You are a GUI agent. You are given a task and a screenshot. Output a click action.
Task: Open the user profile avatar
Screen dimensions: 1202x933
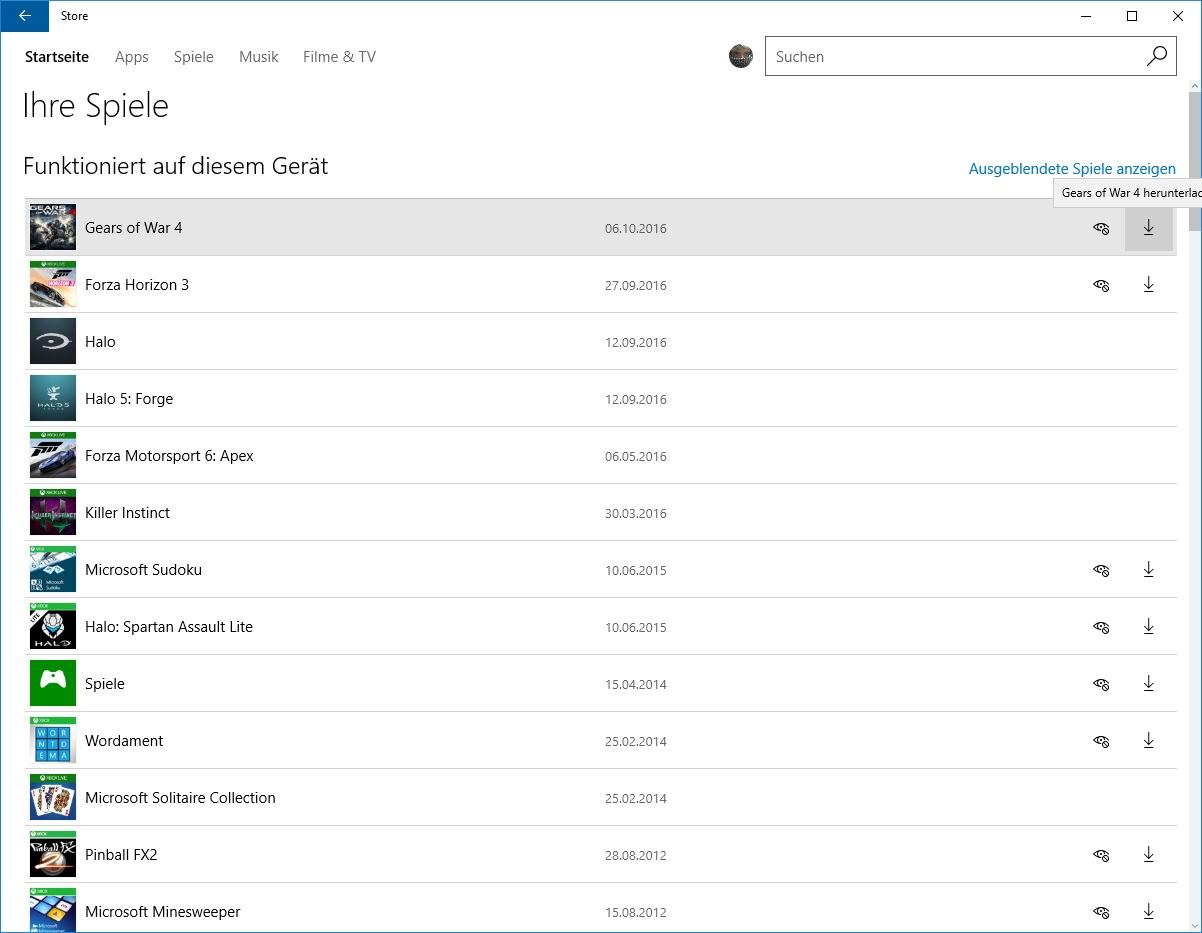click(x=740, y=56)
